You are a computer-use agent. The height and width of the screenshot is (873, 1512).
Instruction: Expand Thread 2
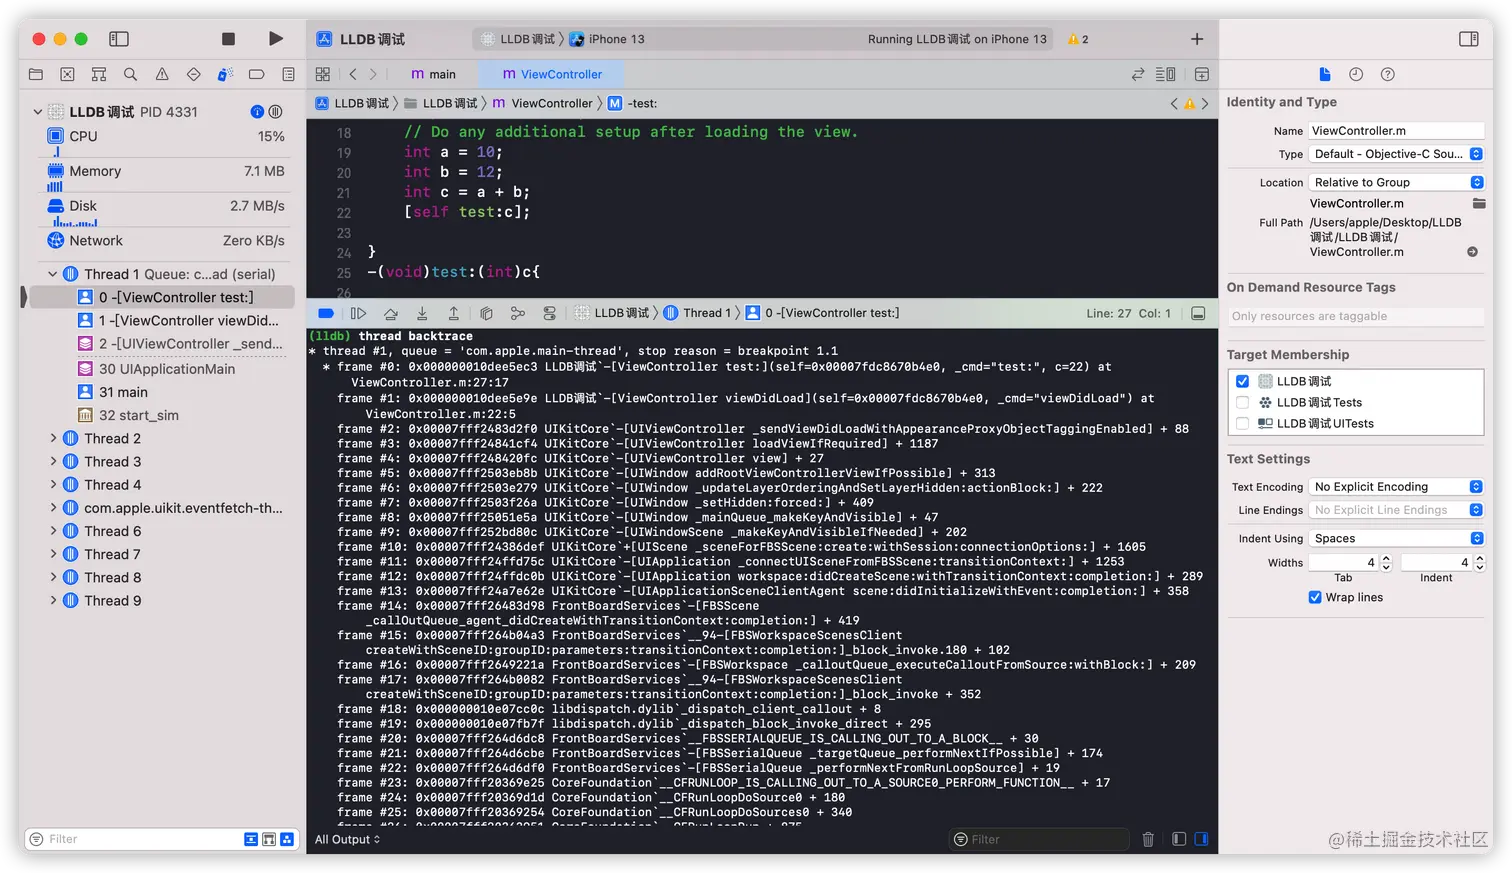coord(52,438)
